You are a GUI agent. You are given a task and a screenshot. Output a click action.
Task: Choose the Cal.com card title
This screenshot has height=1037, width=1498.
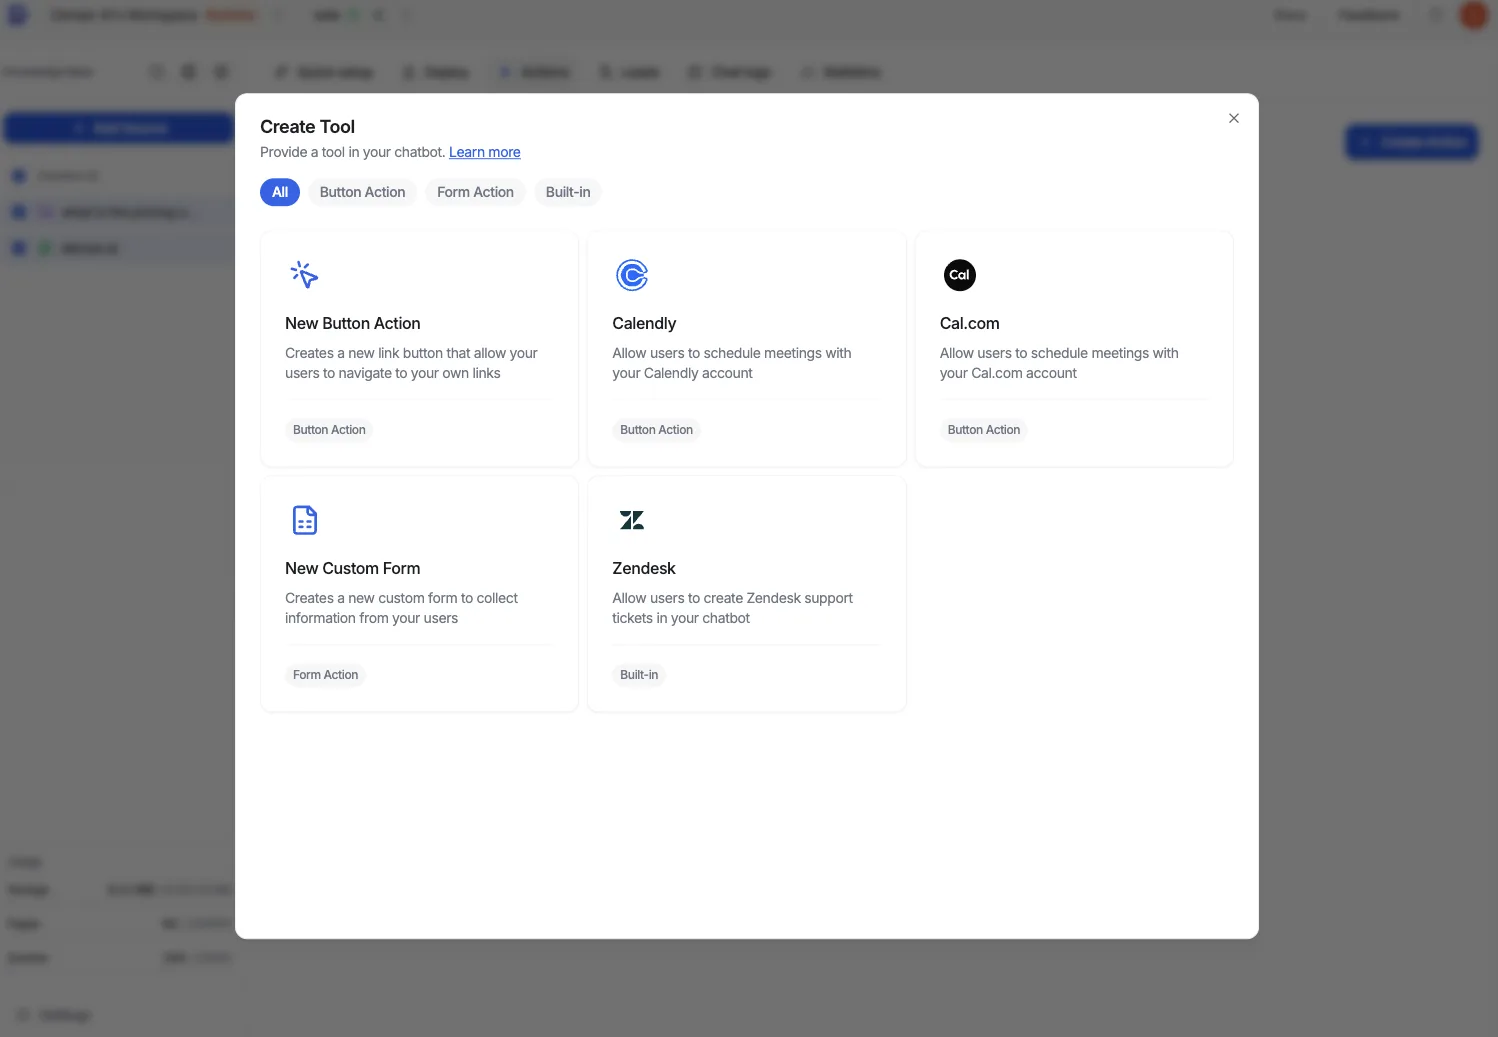point(969,323)
